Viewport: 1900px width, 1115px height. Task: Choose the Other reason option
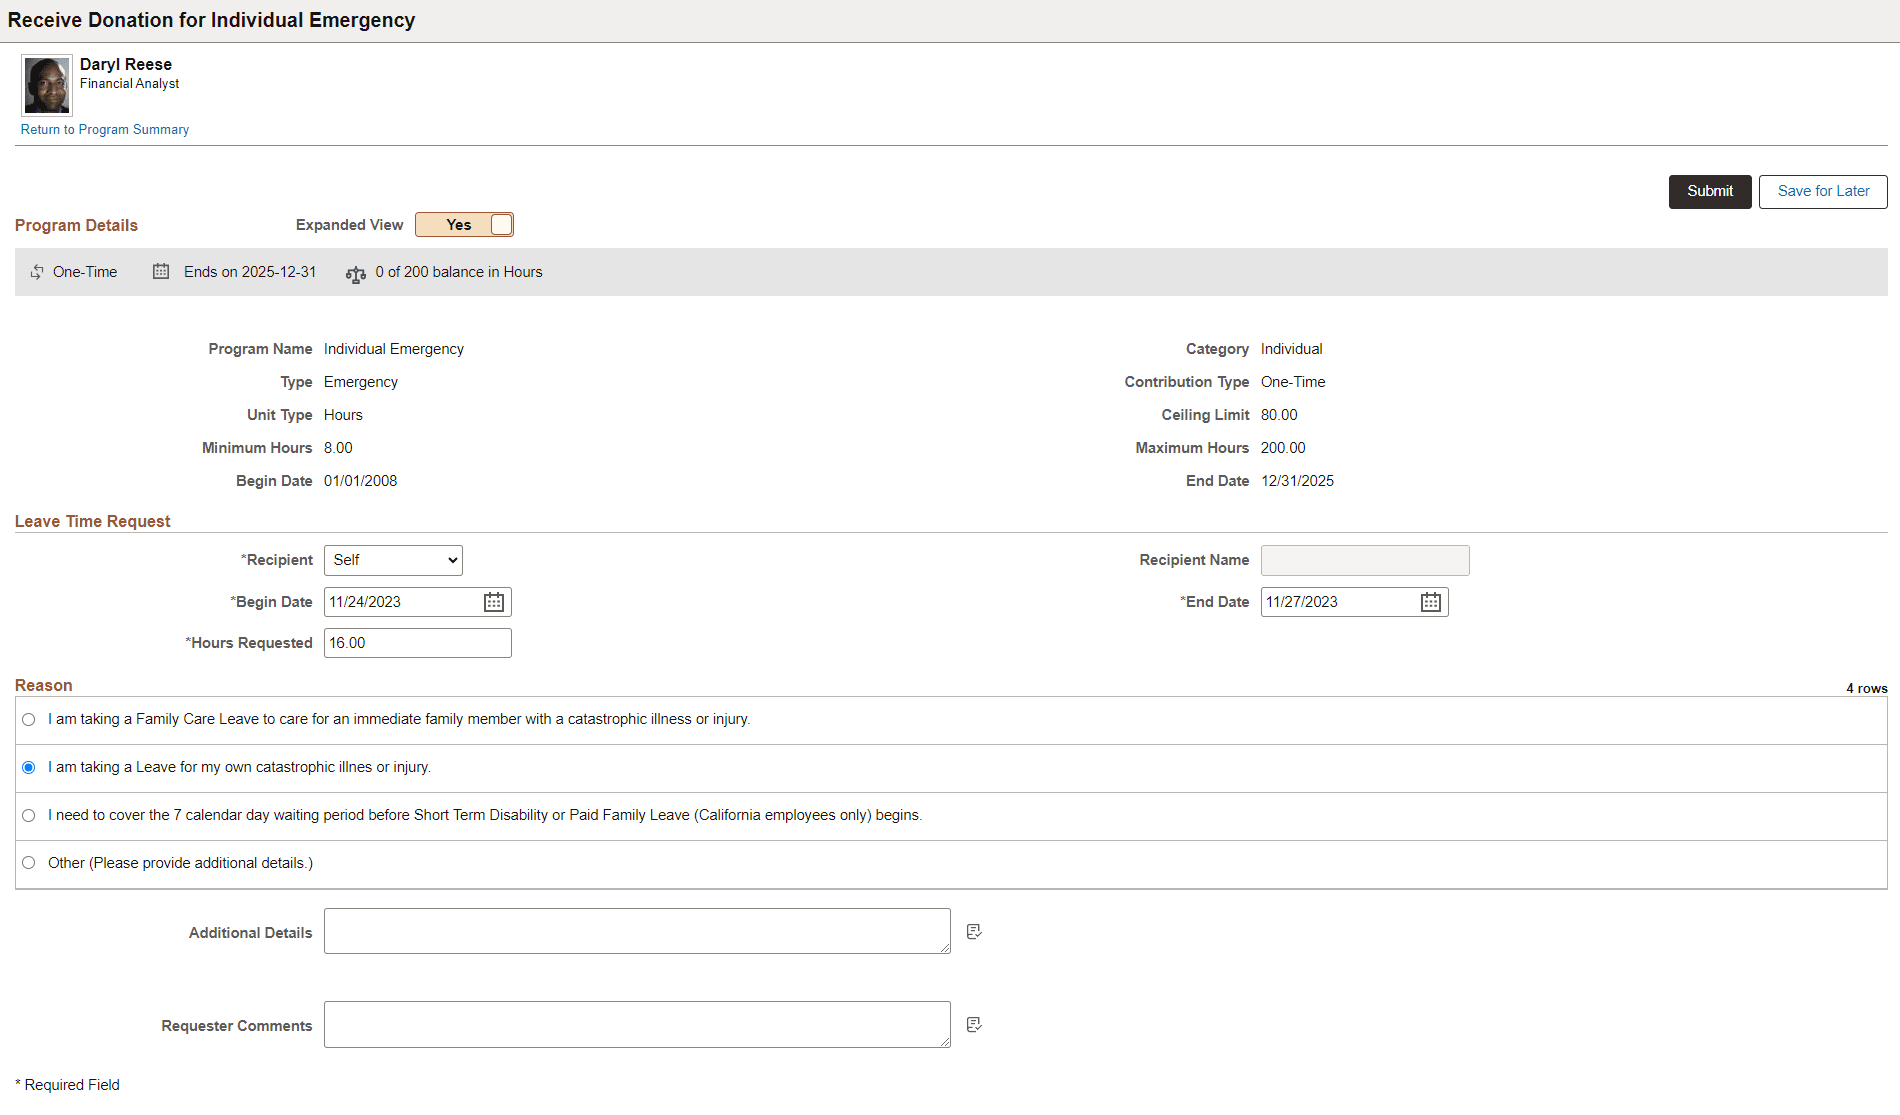click(29, 863)
